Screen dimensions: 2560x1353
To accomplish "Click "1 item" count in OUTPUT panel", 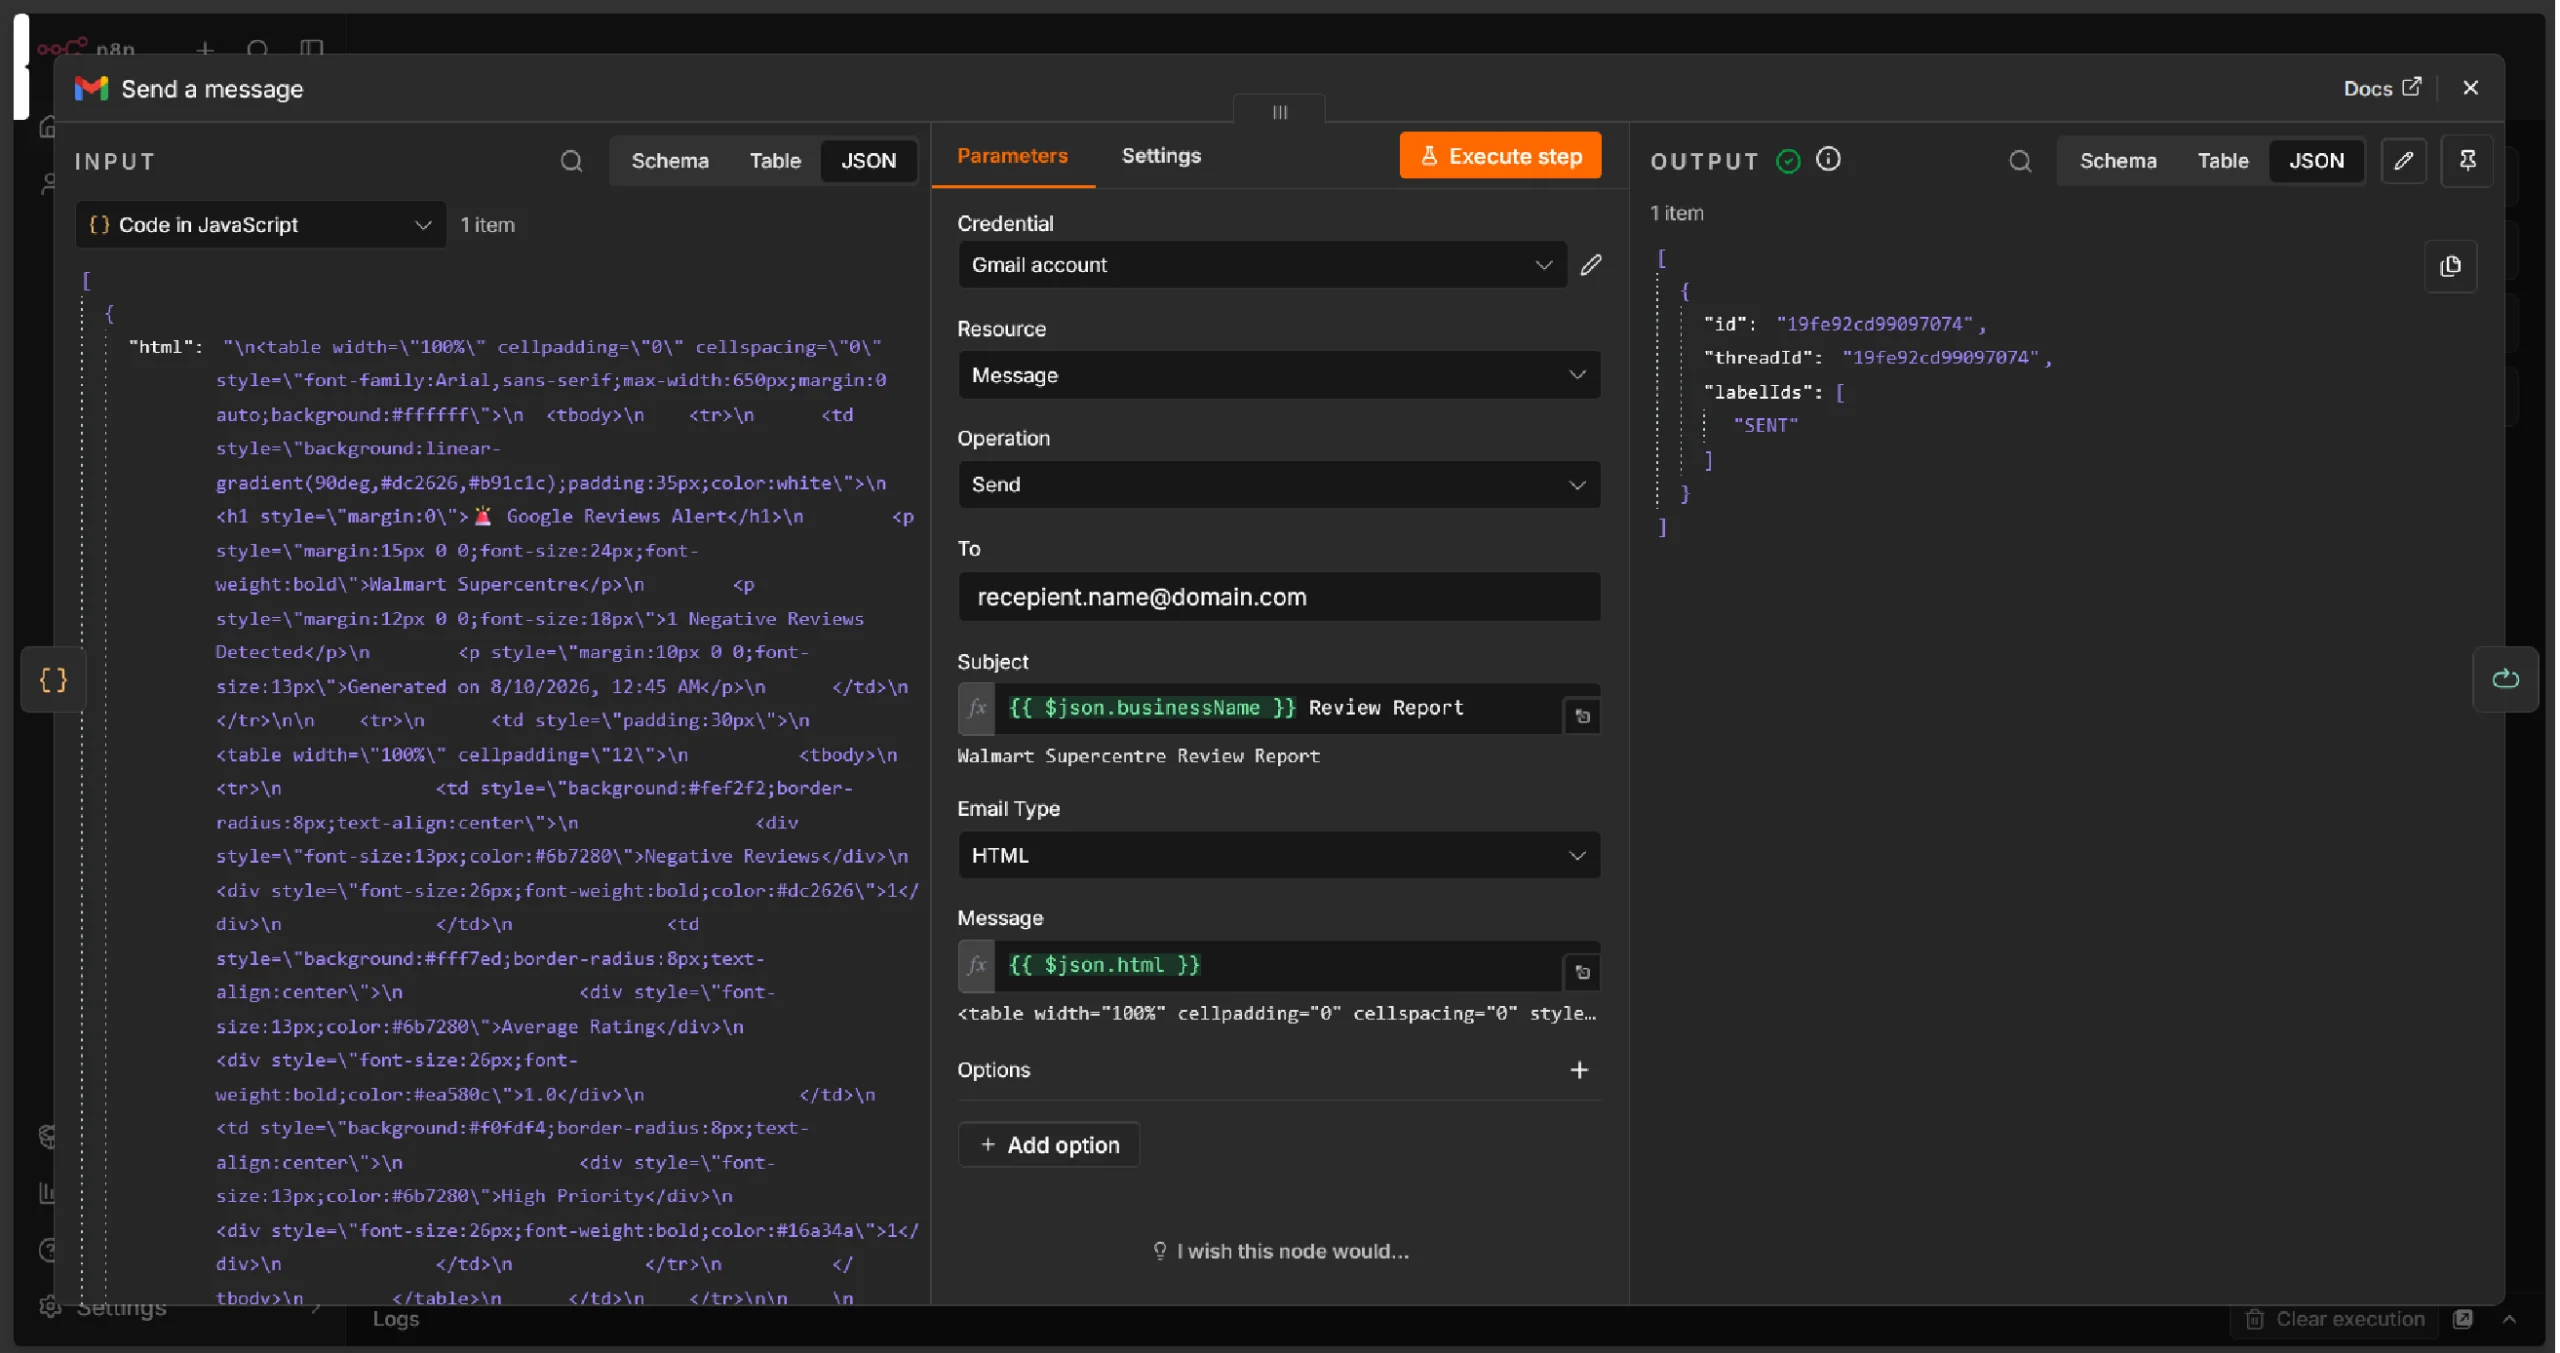I will tap(1676, 213).
